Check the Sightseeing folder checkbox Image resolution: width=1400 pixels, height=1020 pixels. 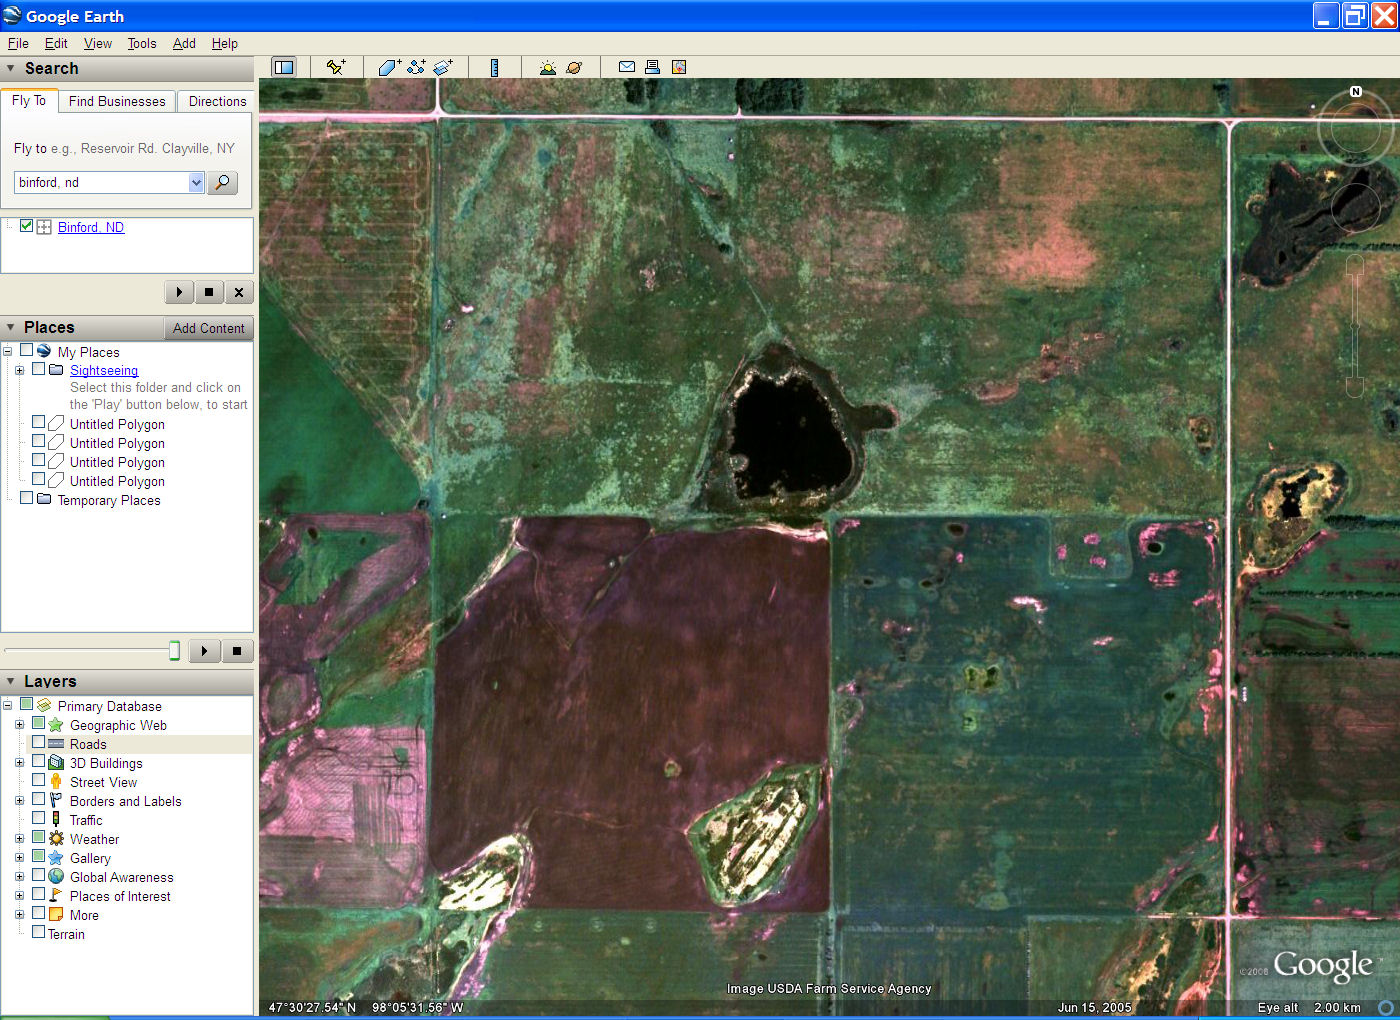[38, 369]
